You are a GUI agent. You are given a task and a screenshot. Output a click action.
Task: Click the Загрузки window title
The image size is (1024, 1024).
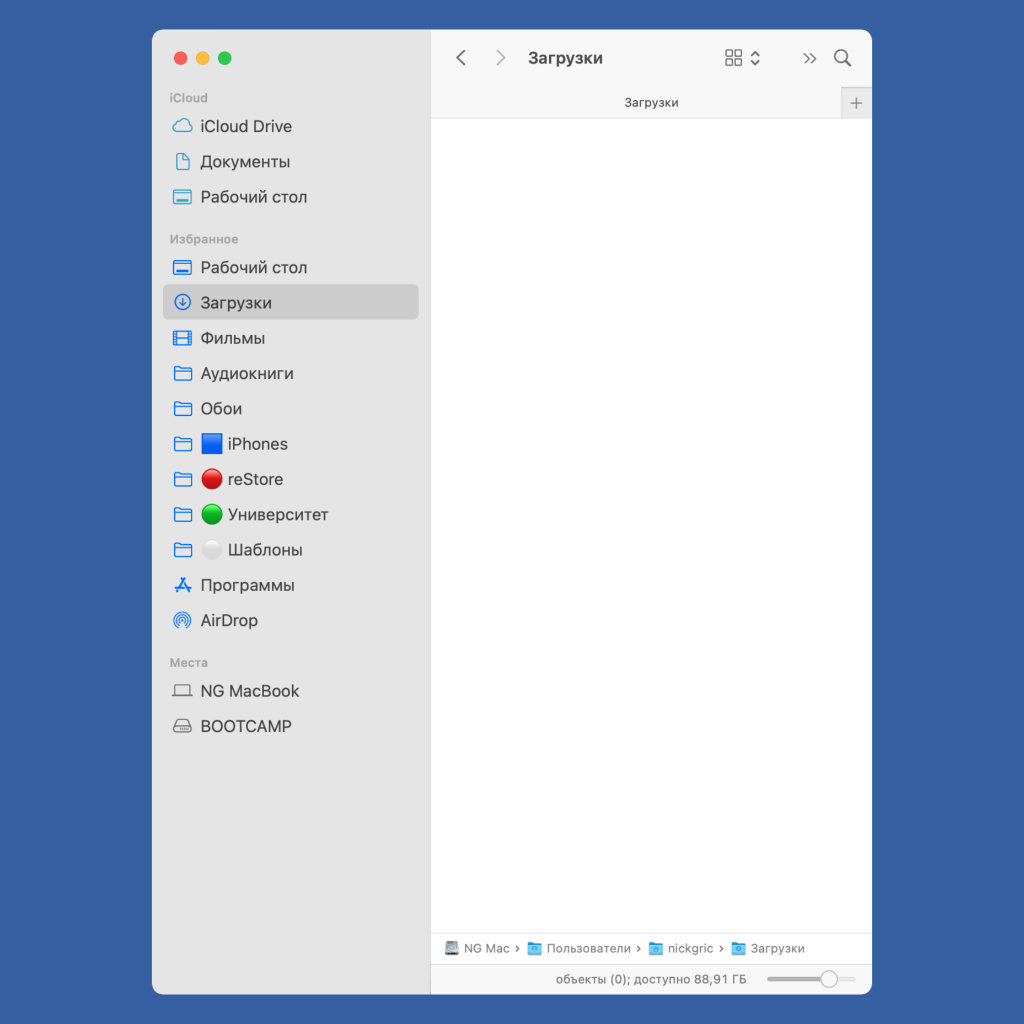tap(565, 58)
